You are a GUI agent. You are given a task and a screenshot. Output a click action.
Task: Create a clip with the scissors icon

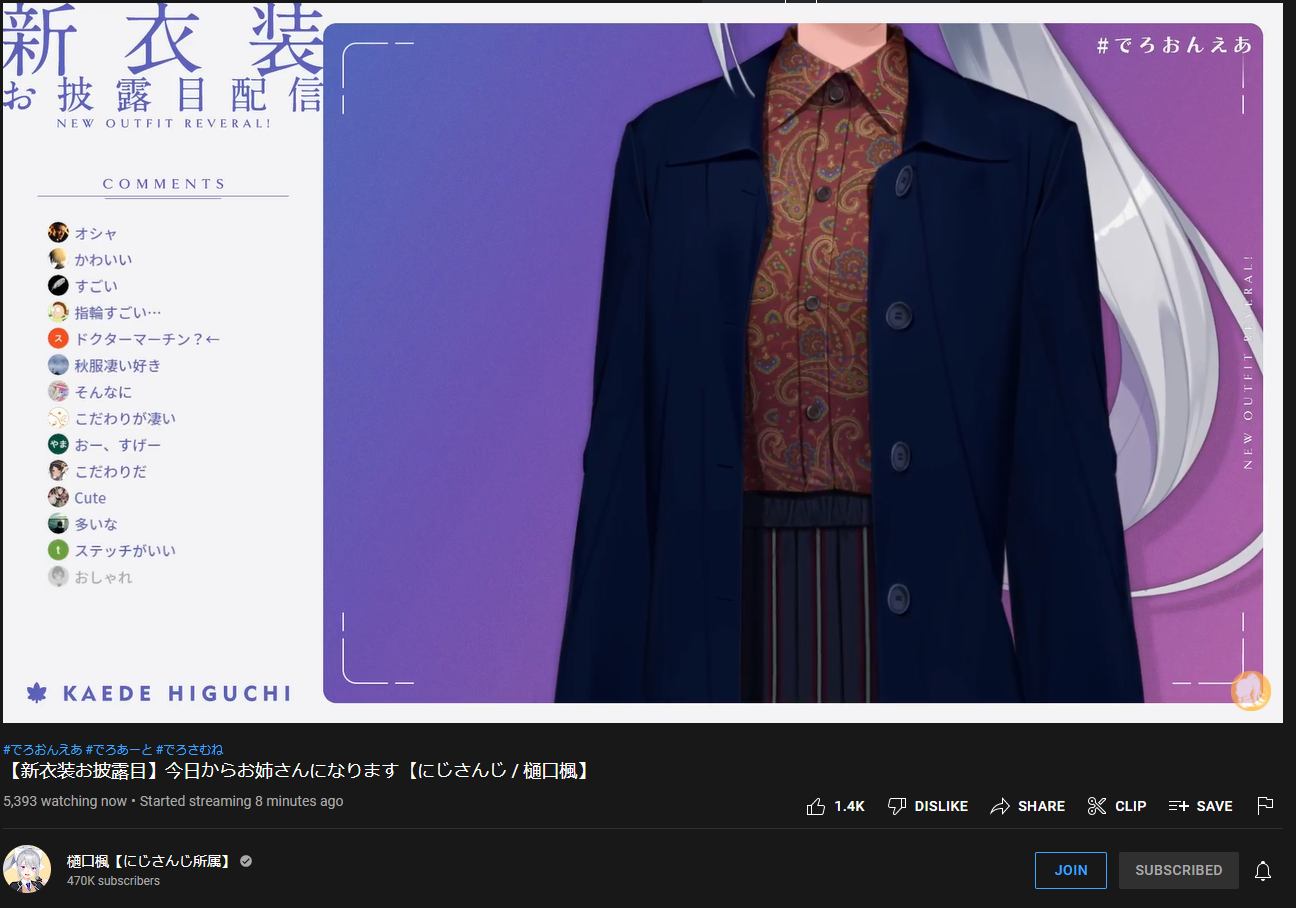click(x=1097, y=806)
